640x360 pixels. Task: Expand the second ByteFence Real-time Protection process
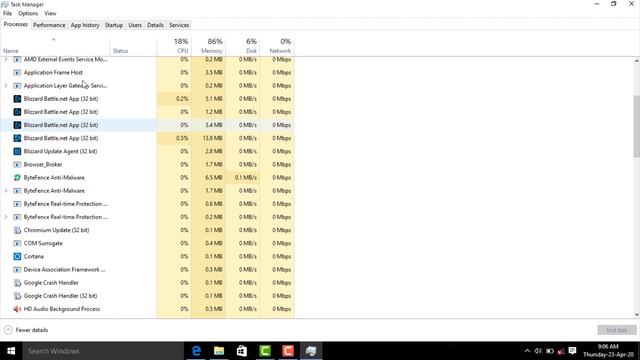6,217
